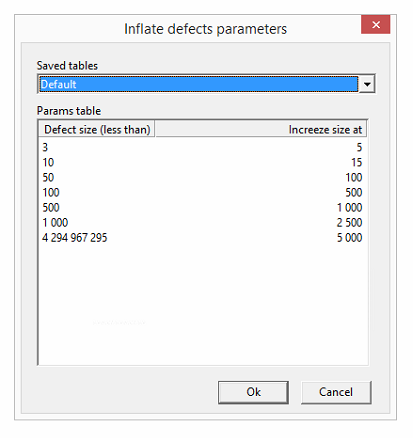
Task: Confirm with the Ok button
Action: point(253,392)
